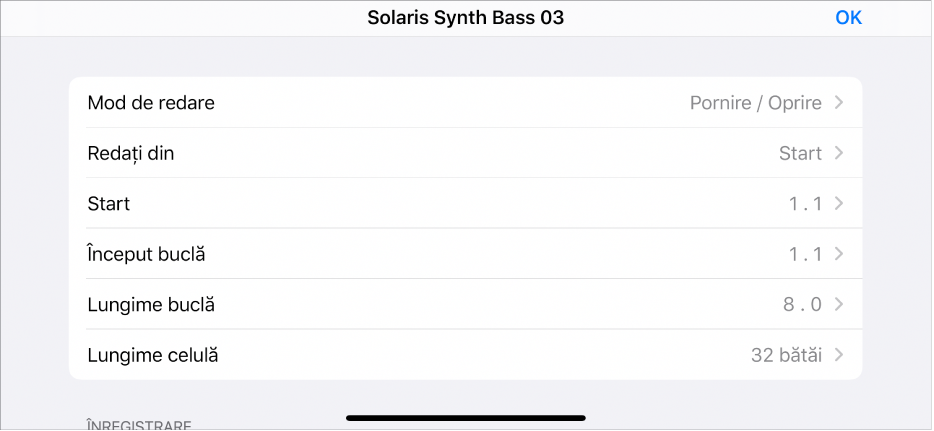Tap chevron beside Redați din Start value
The image size is (934, 431).
pyautogui.click(x=839, y=153)
